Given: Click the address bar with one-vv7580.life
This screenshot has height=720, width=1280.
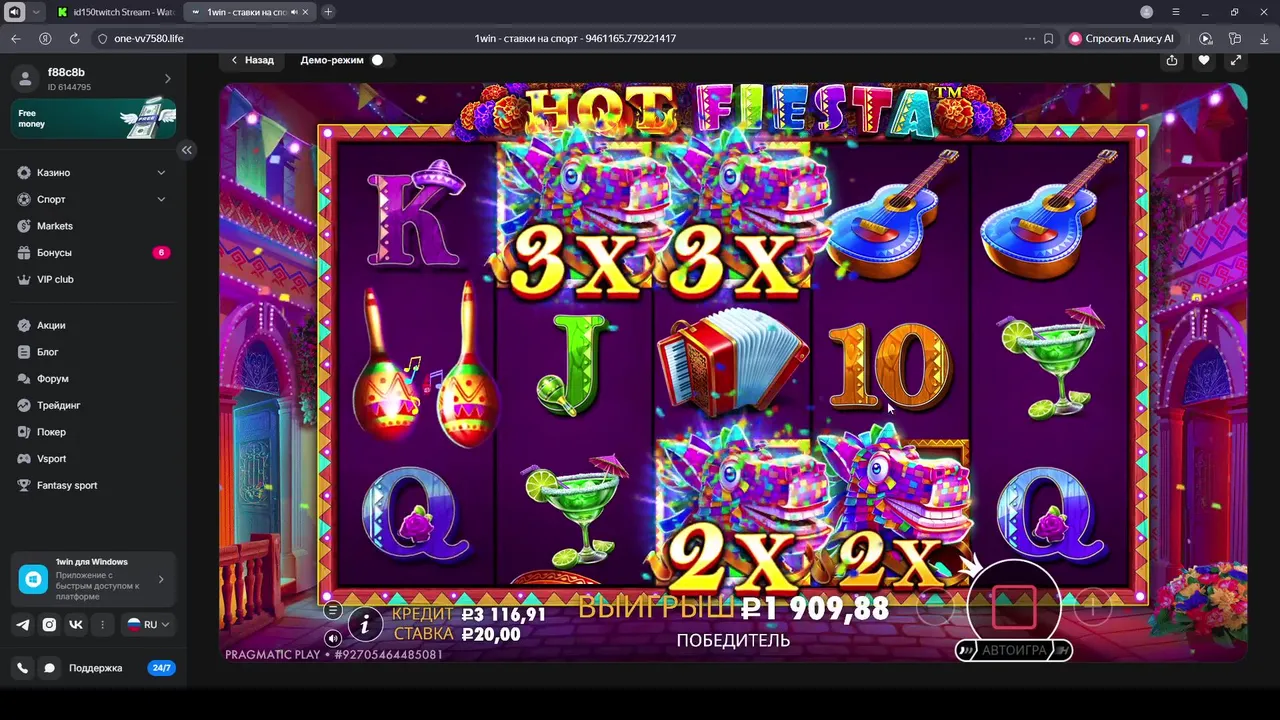Looking at the screenshot, I should point(149,38).
